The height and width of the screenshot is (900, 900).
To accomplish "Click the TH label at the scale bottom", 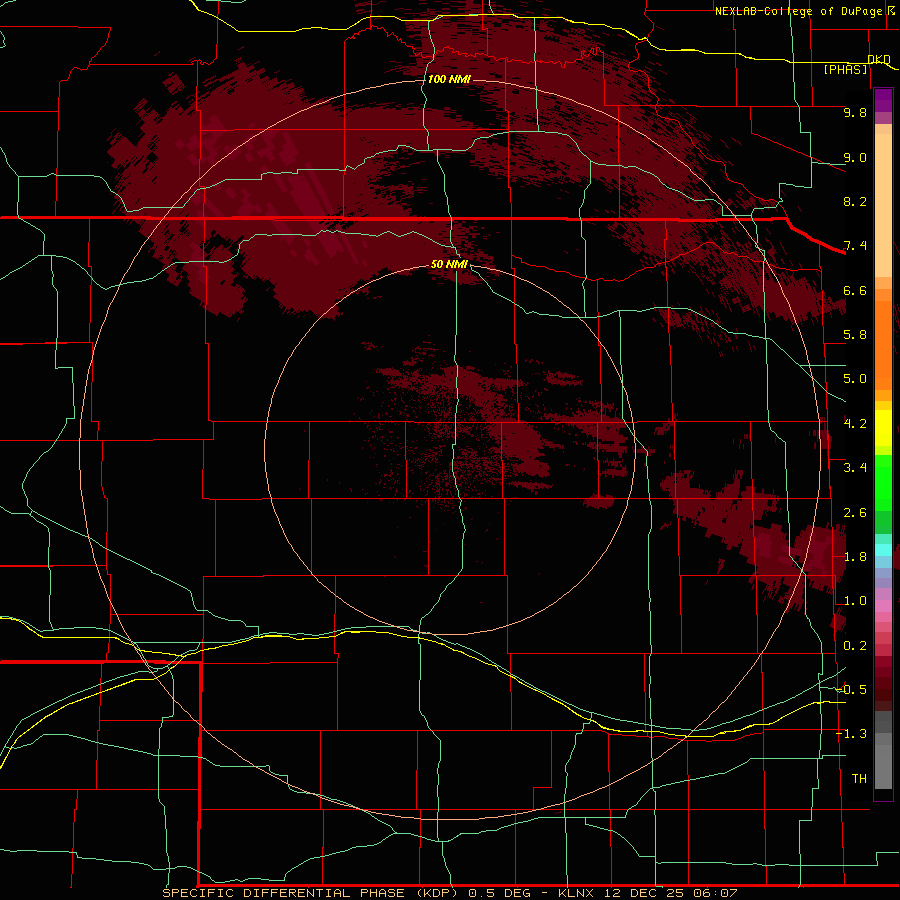I will point(859,779).
